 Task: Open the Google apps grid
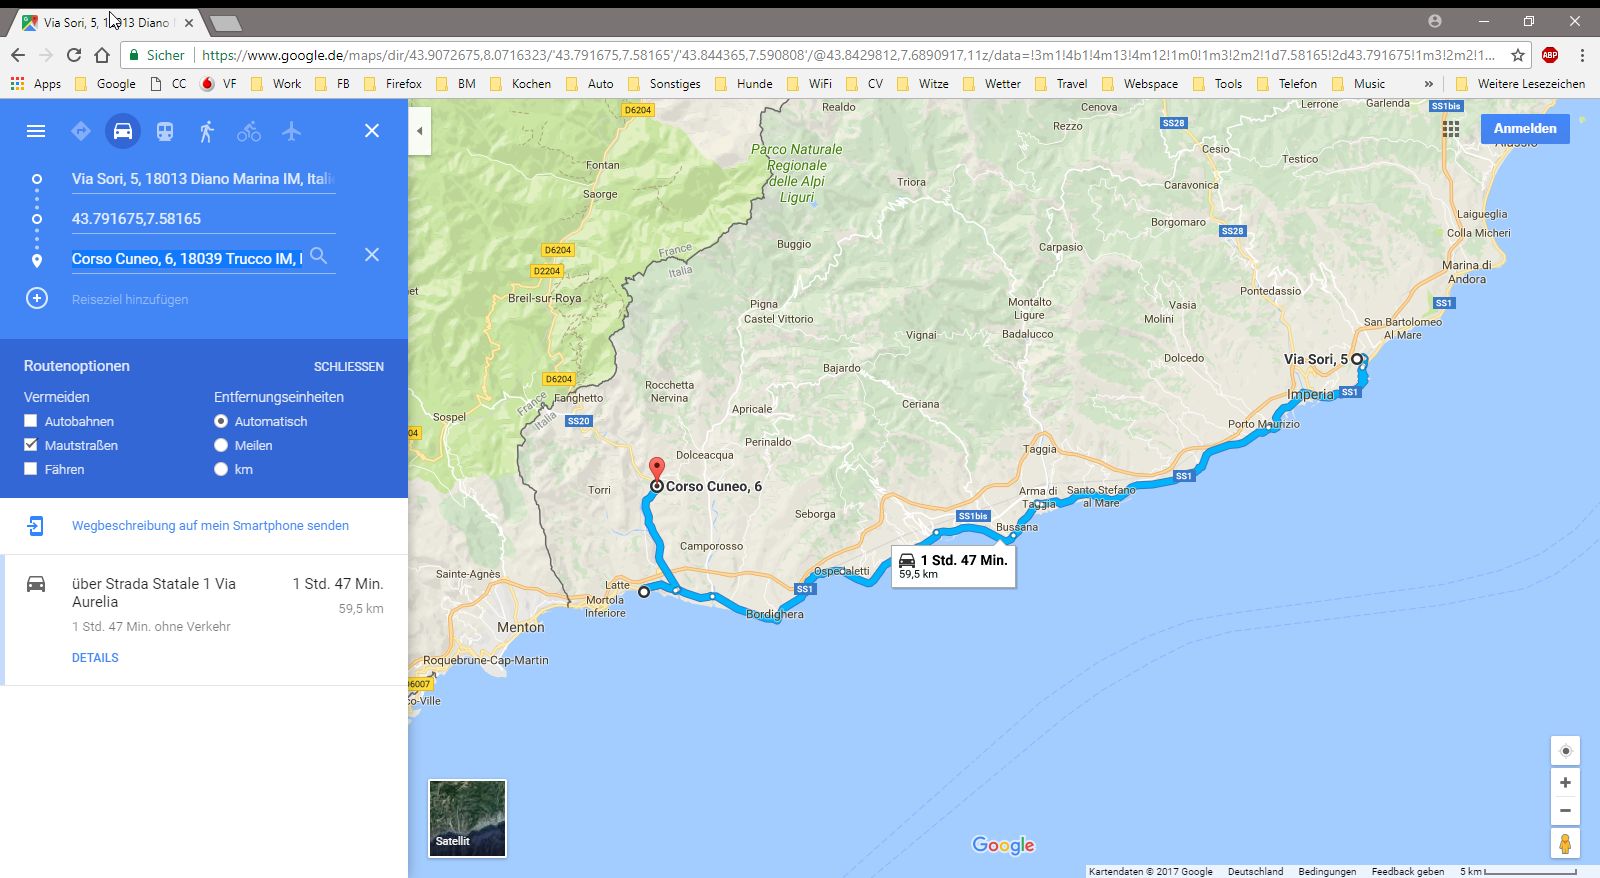1451,128
